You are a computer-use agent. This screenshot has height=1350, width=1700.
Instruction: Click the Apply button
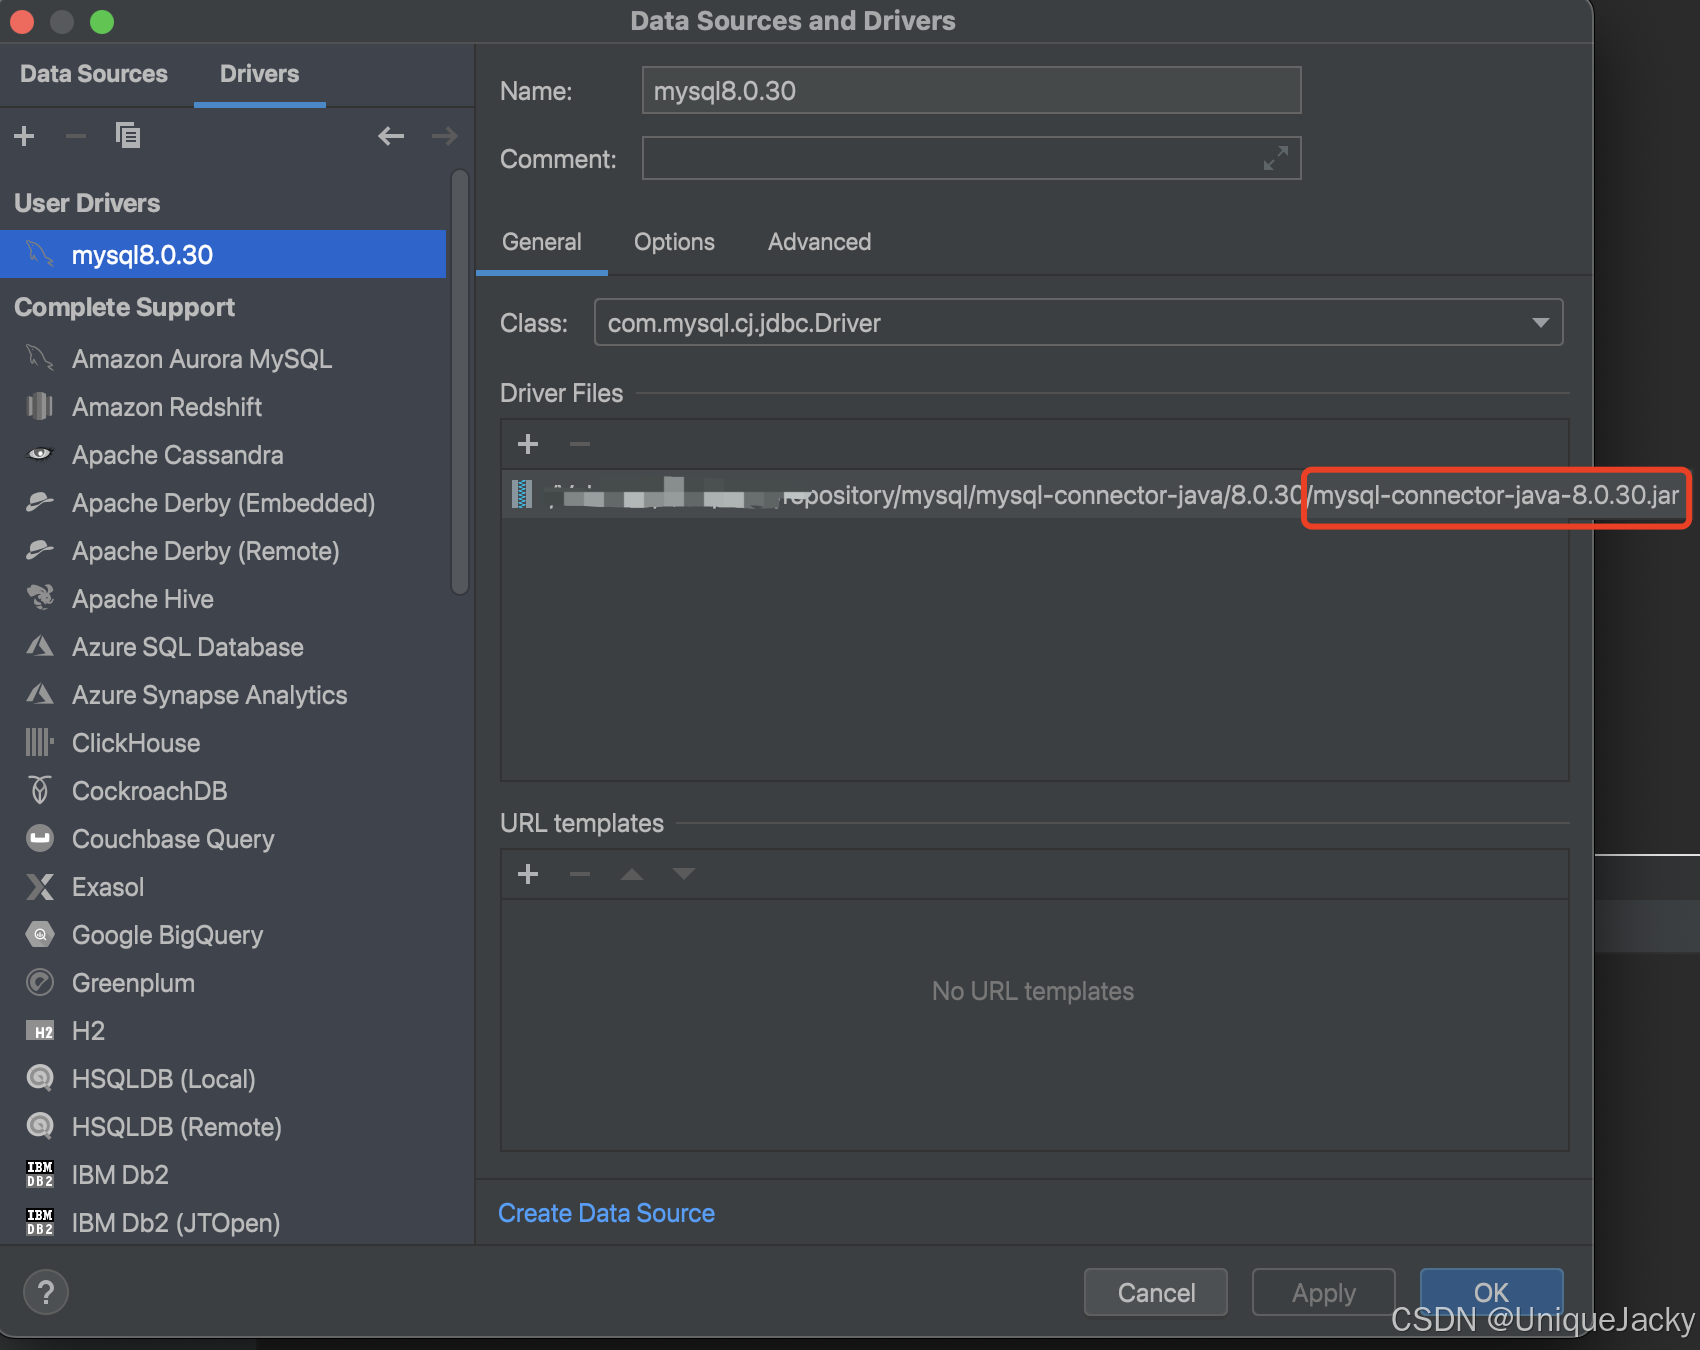tap(1324, 1292)
